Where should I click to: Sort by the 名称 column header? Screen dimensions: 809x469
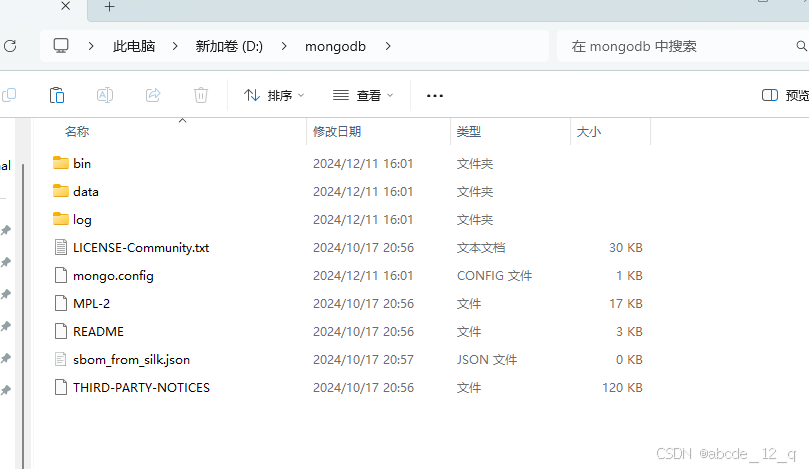point(77,132)
